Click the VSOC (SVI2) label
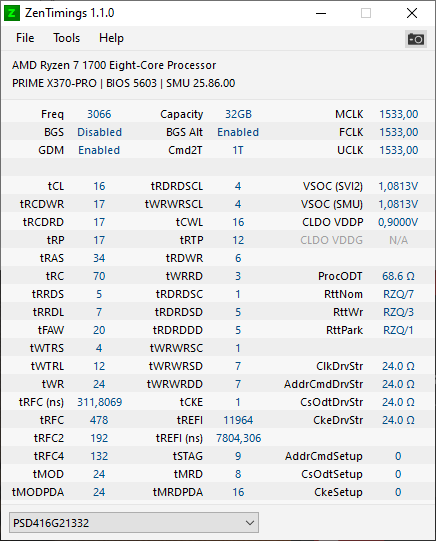Viewport: 436px width, 541px height. click(x=333, y=186)
